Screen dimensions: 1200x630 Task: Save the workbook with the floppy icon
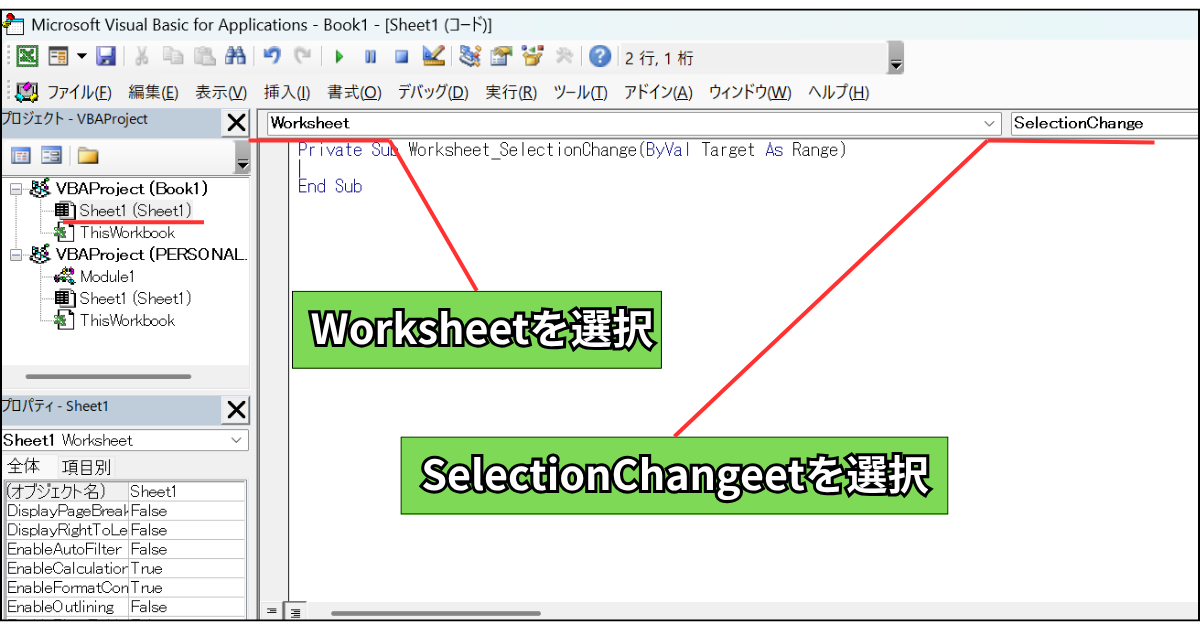point(105,57)
